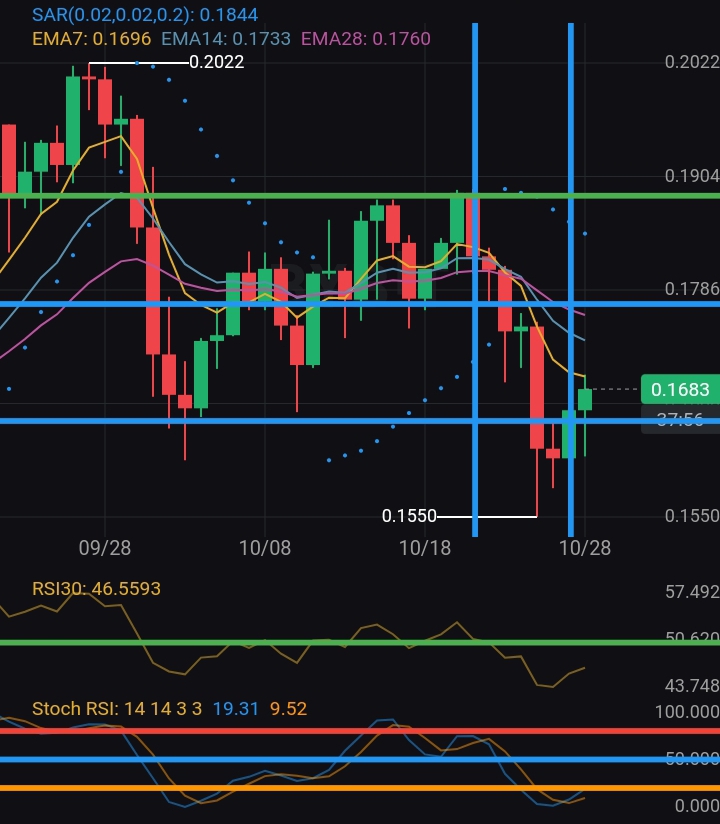Viewport: 720px width, 824px height.
Task: Select the SAR indicator value label
Action: (145, 15)
